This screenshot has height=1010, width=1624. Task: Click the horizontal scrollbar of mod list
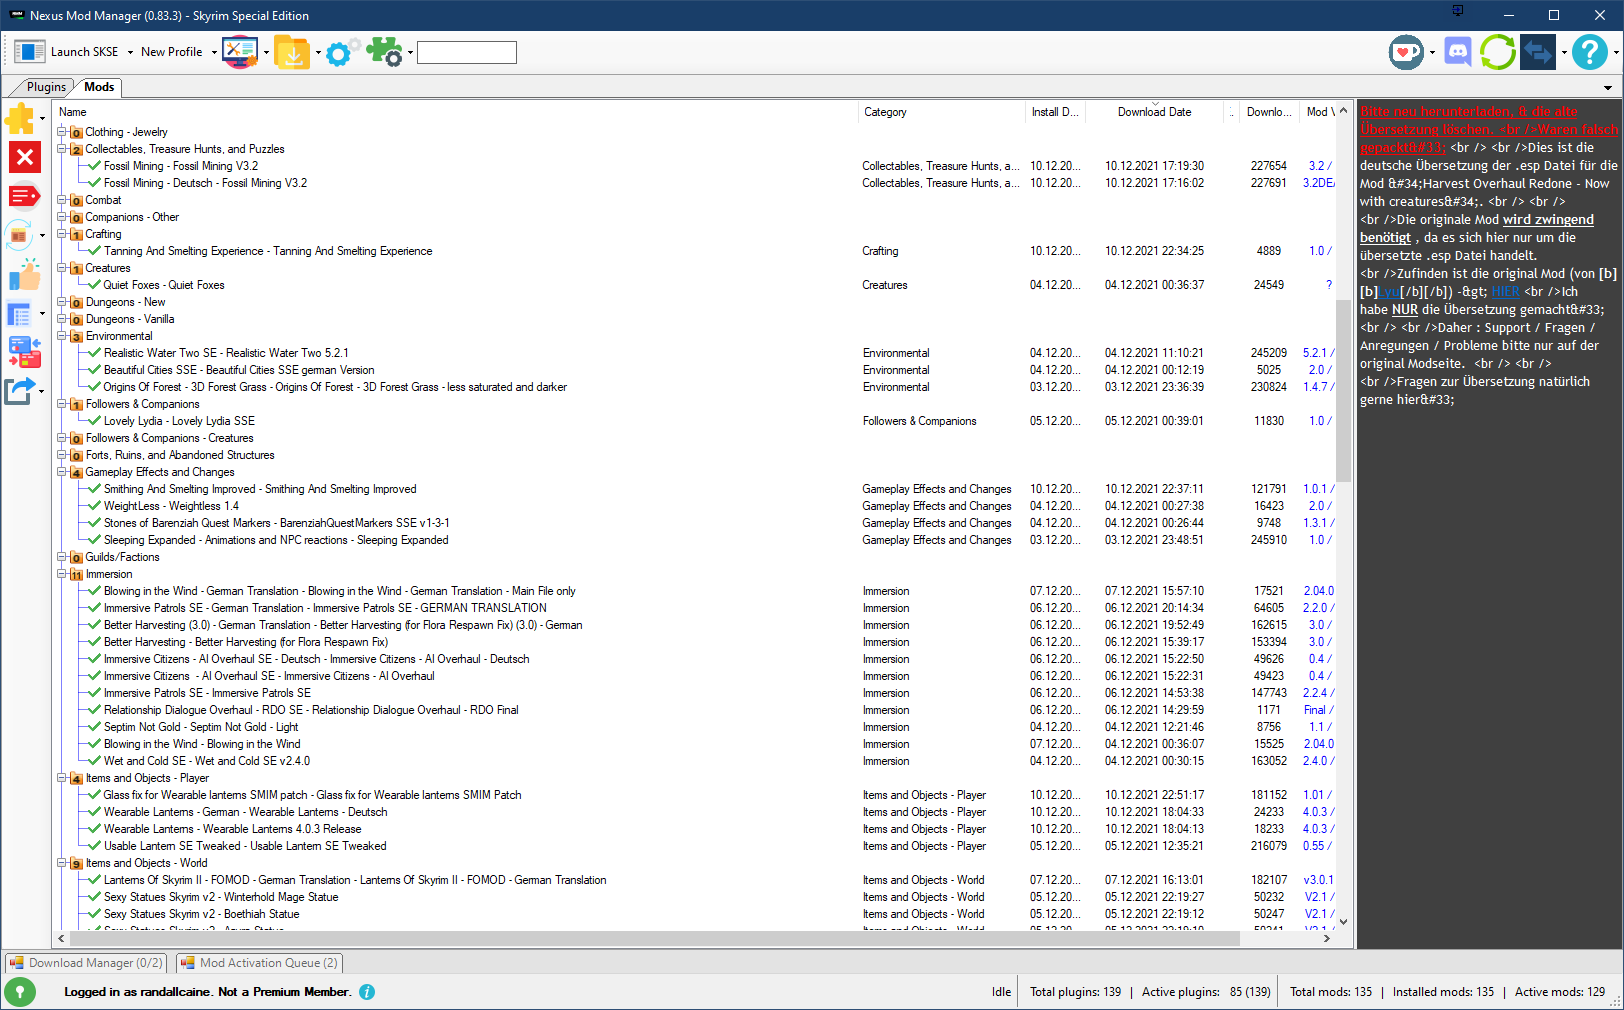[x=650, y=938]
